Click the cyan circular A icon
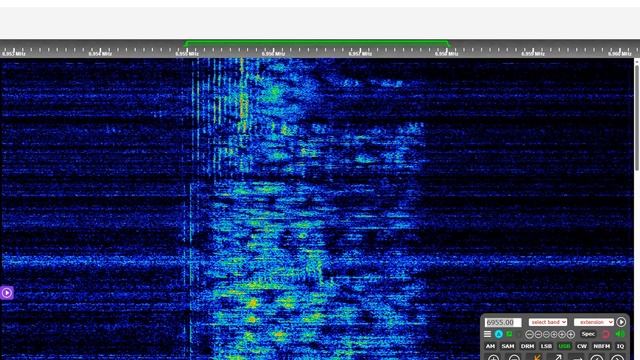Viewport: 640px width, 360px height. coord(499,334)
